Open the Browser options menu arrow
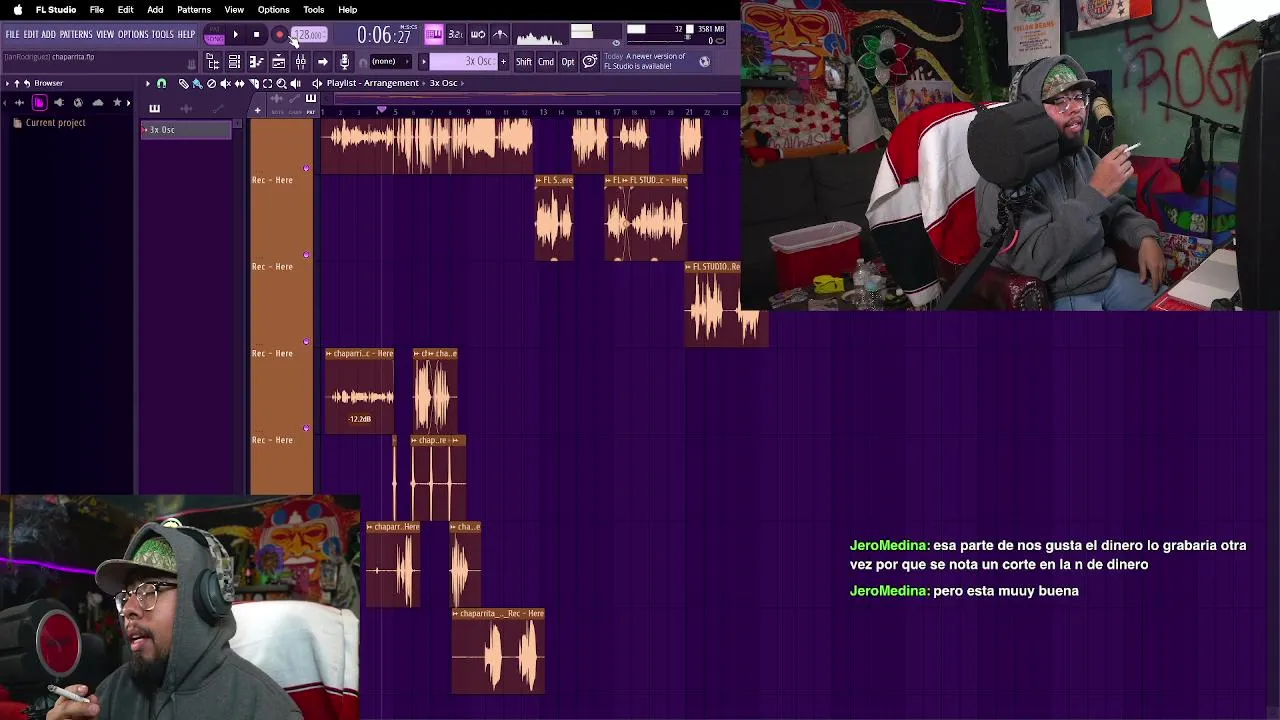This screenshot has width=1280, height=720. [x=7, y=83]
